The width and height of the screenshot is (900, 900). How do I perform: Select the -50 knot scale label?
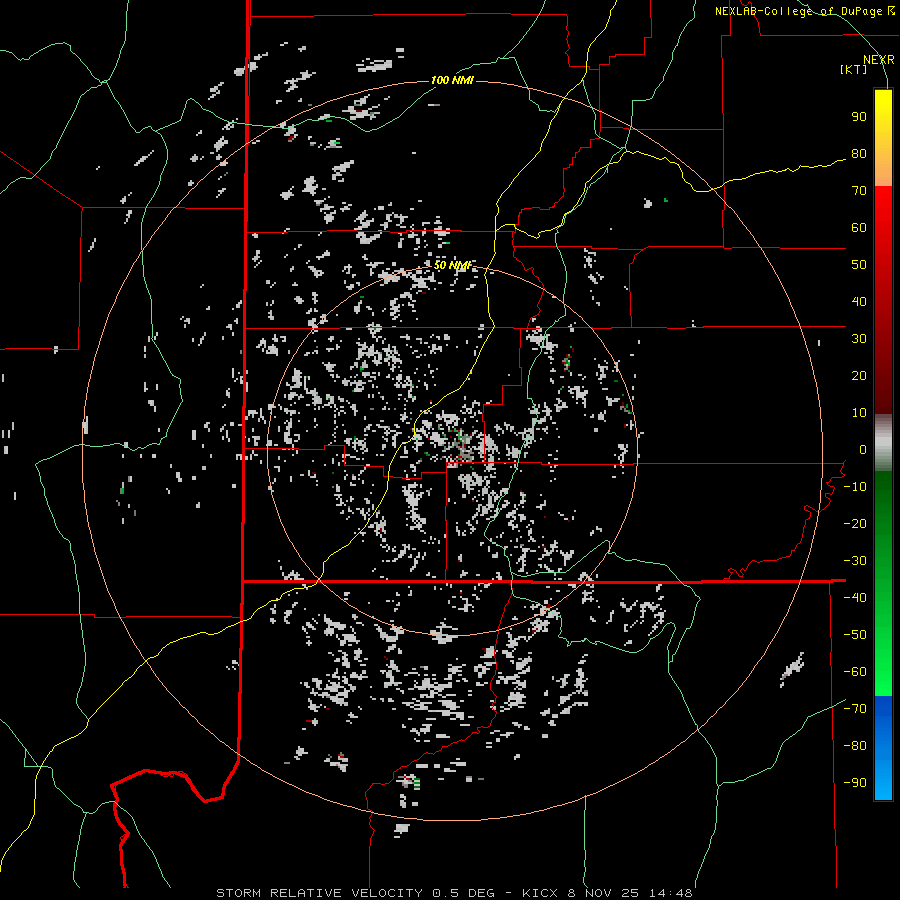[x=855, y=635]
